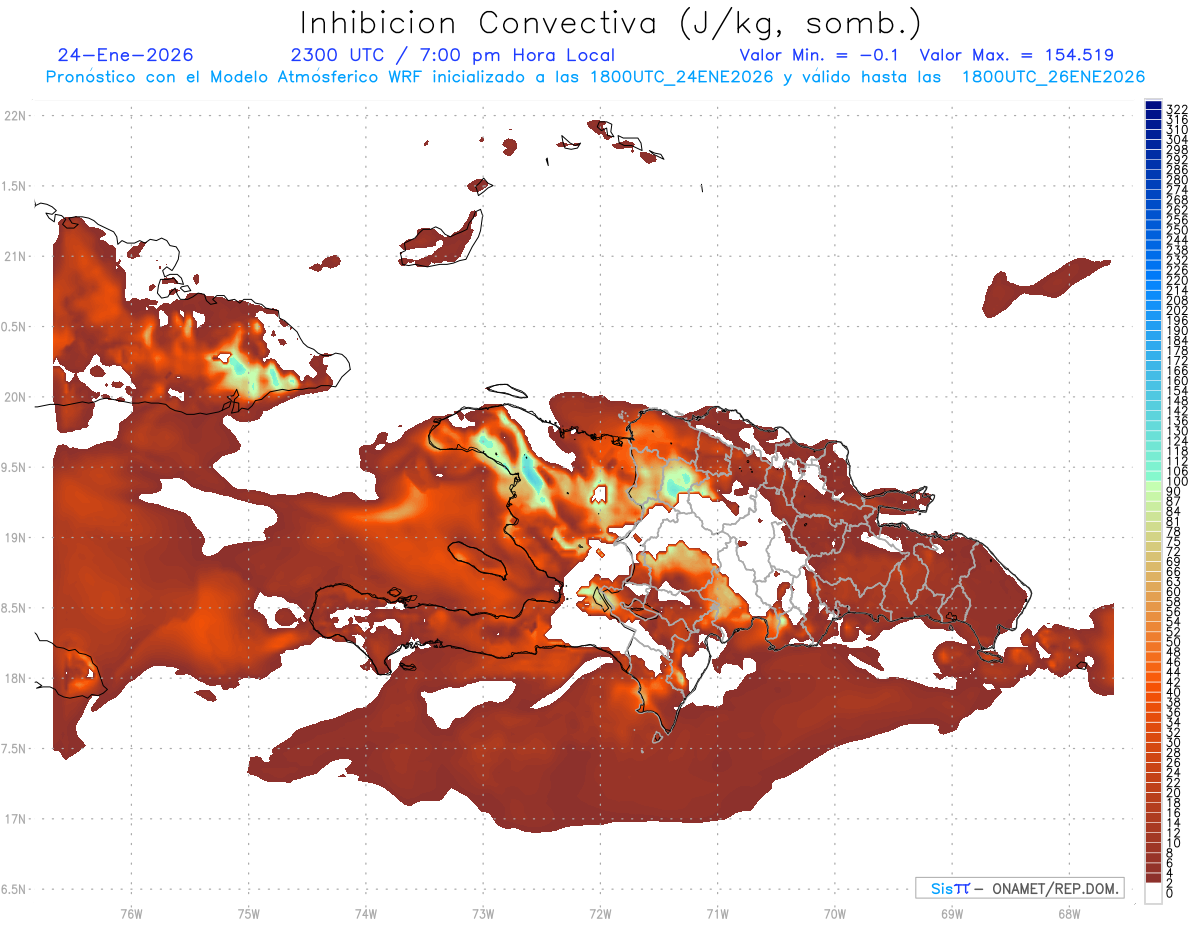Click the "0" color scale label
Screen dimensions: 1200x927
point(1170,893)
